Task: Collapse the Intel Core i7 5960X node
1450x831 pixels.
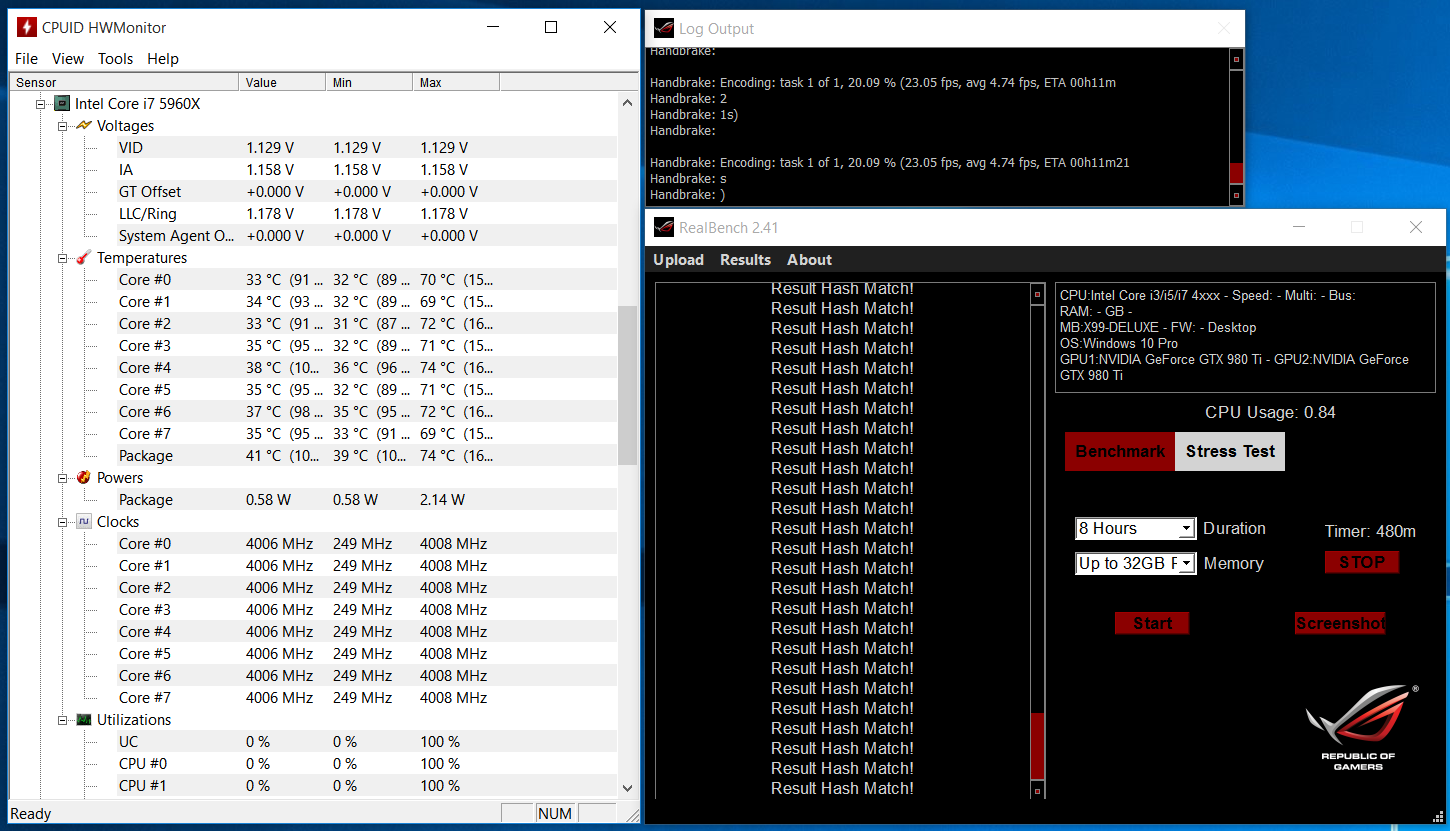Action: tap(41, 104)
